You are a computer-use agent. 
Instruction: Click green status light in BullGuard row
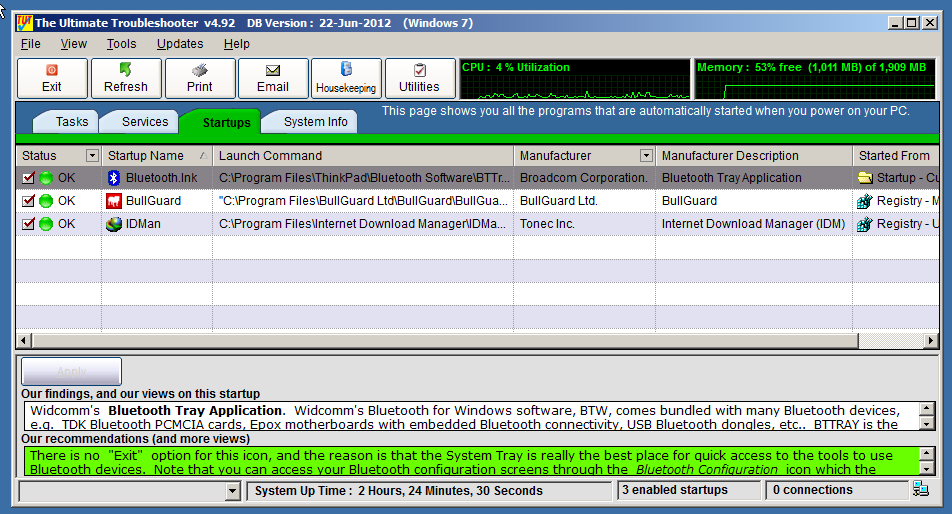tap(46, 201)
